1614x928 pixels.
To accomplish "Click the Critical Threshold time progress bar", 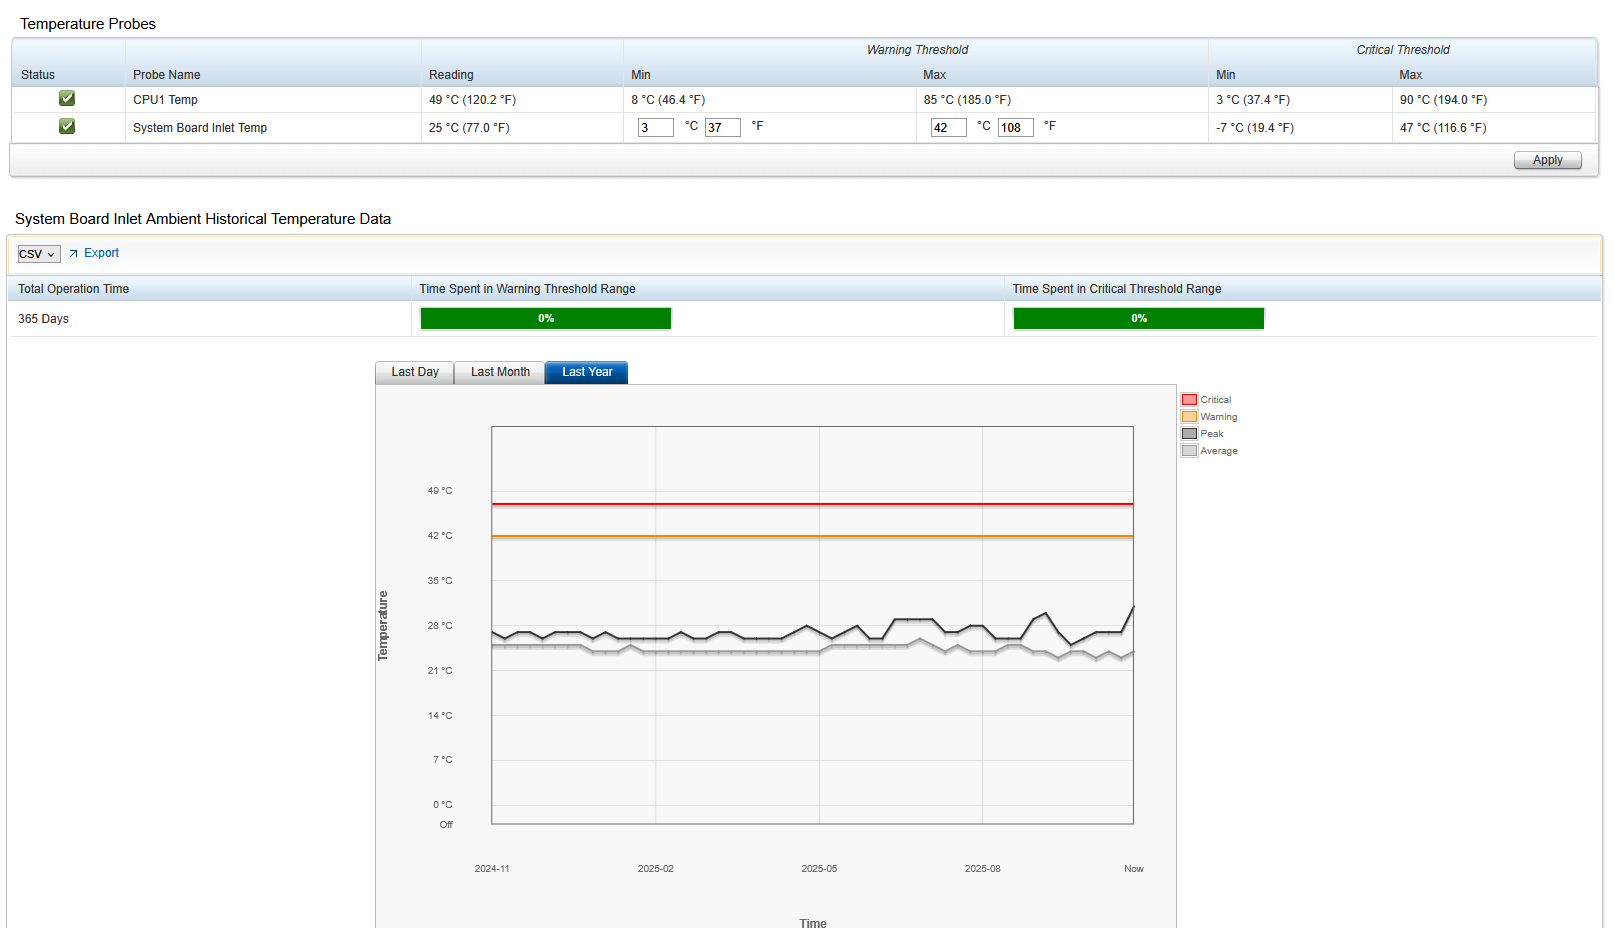I will pyautogui.click(x=1139, y=318).
